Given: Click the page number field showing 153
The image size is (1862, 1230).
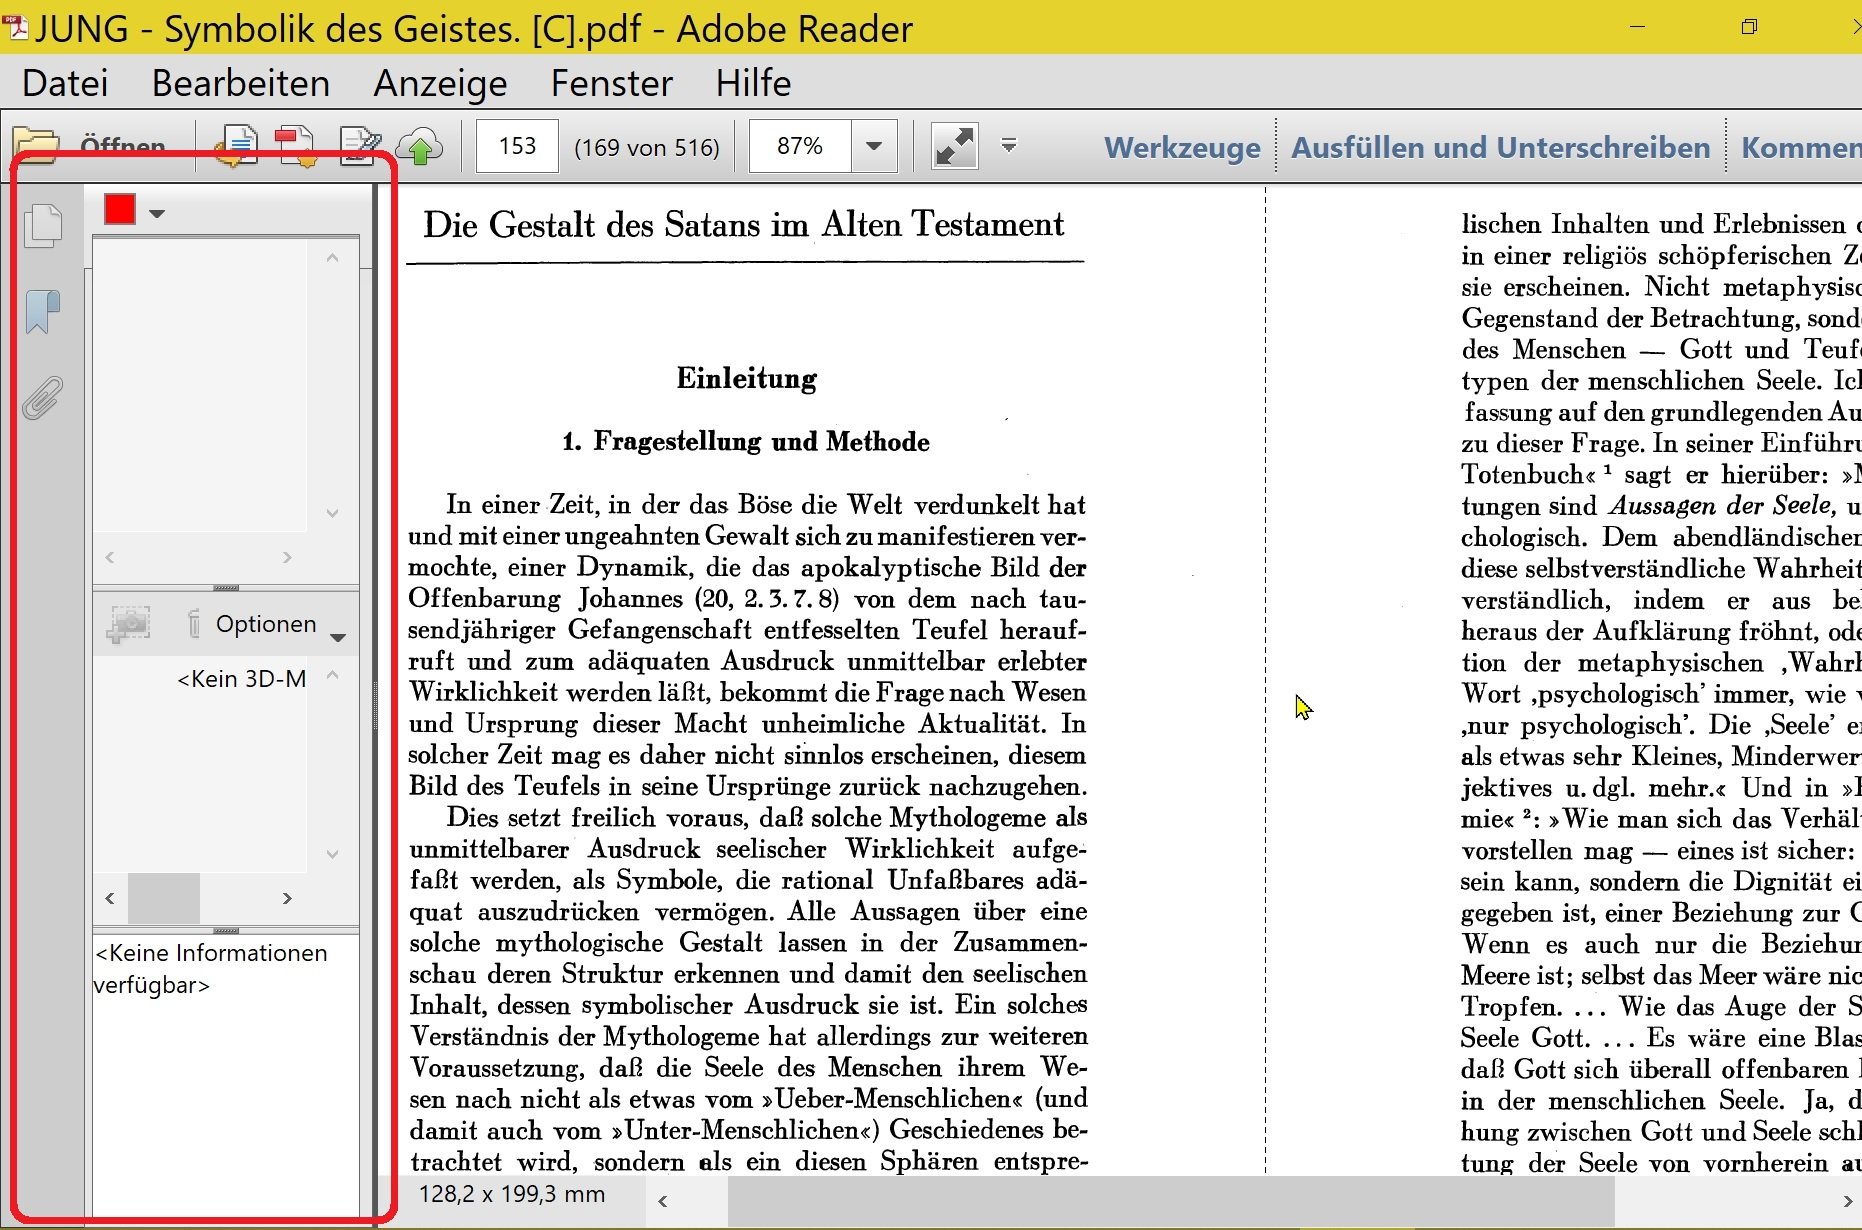Looking at the screenshot, I should 517,147.
